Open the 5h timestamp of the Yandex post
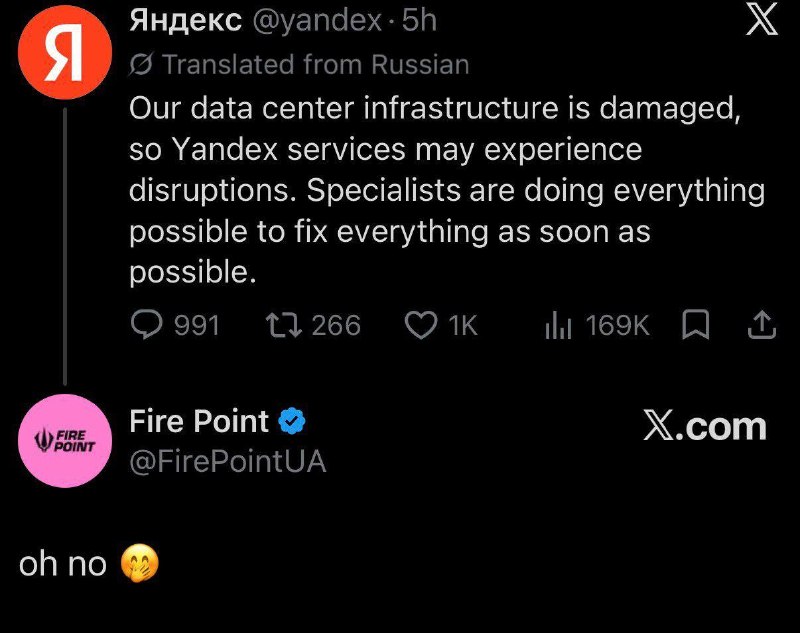The width and height of the screenshot is (800, 633). (419, 21)
